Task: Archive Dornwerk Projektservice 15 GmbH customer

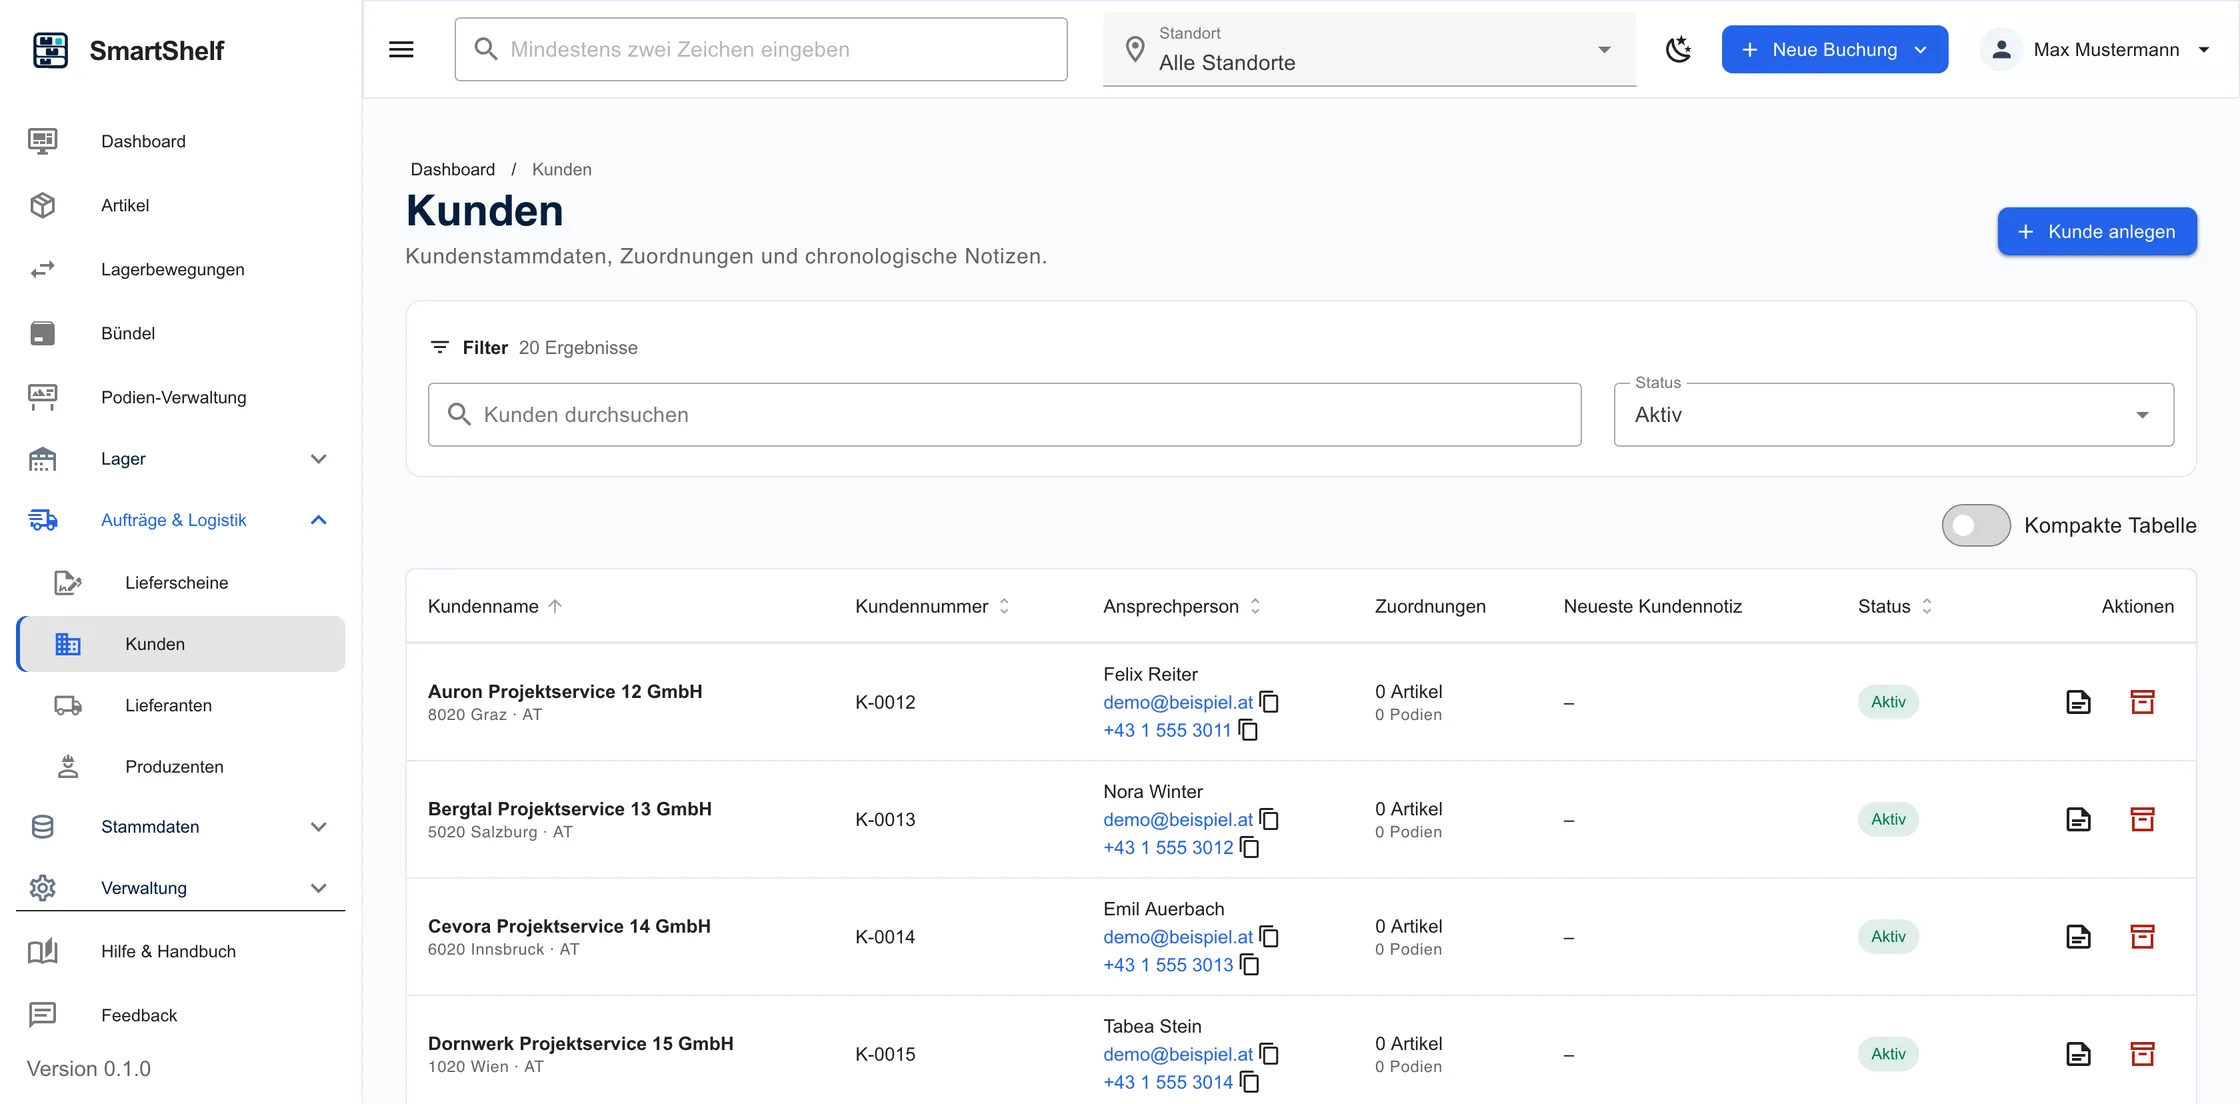Action: (2142, 1054)
